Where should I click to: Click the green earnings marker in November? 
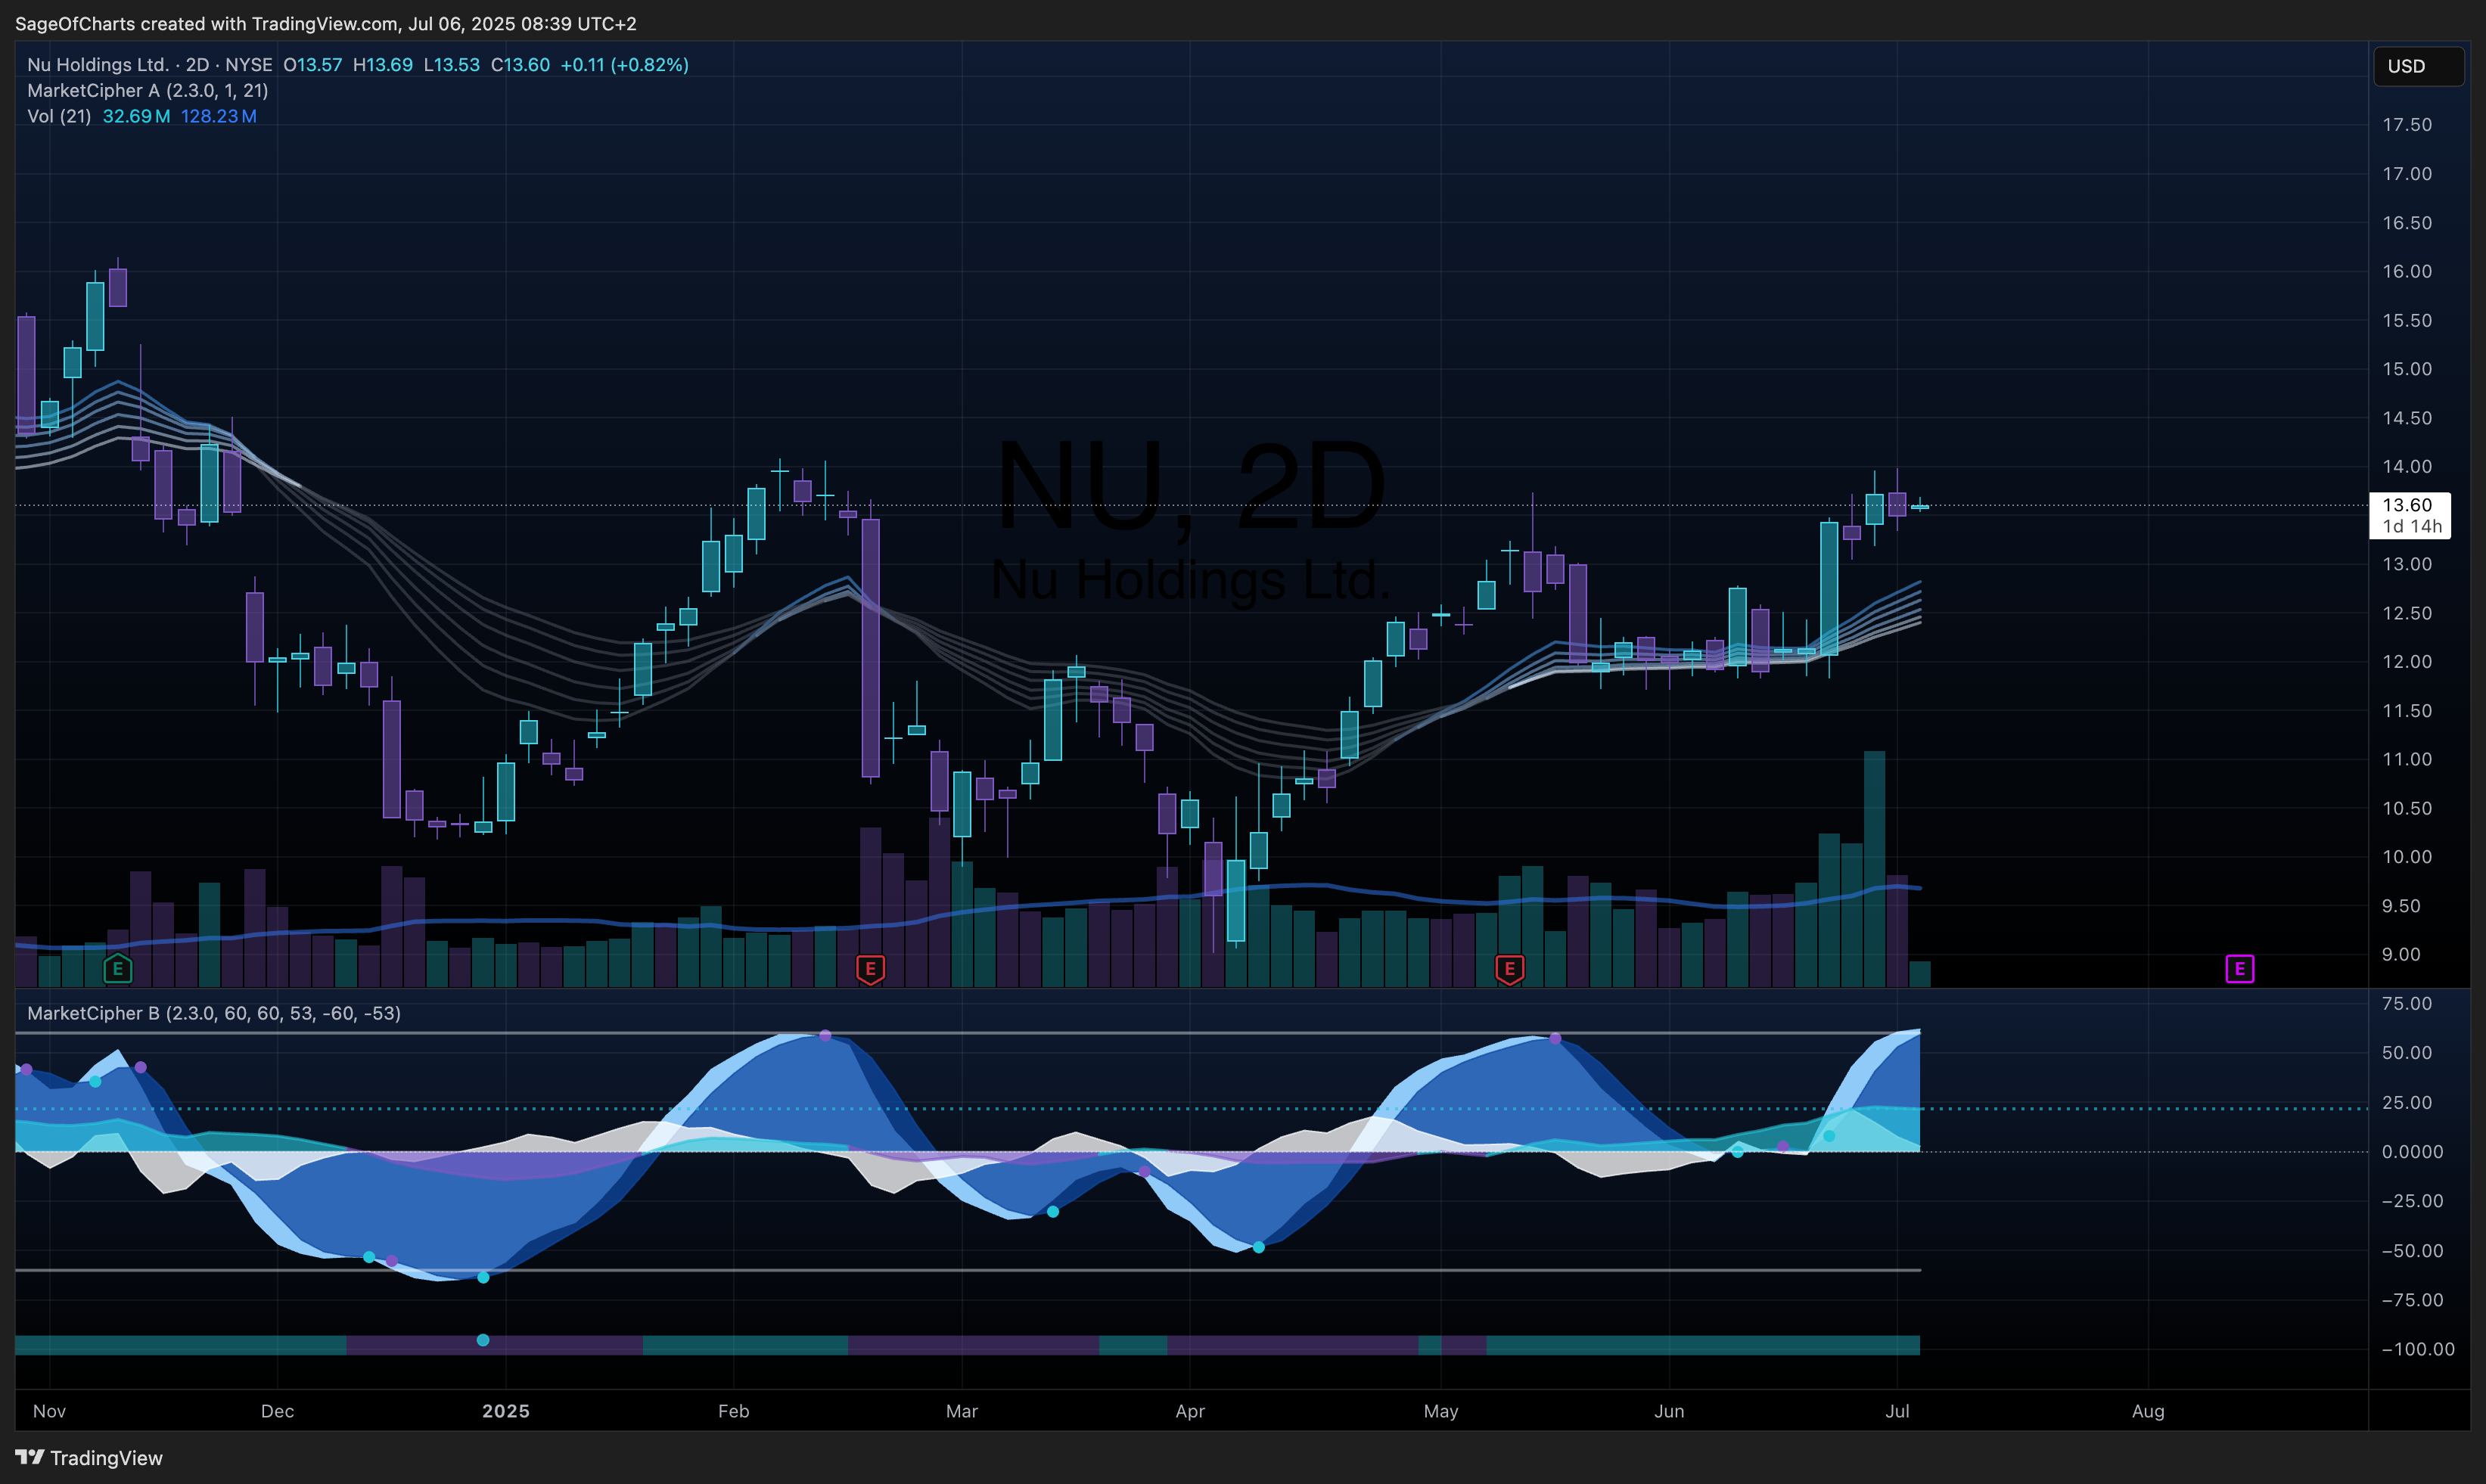coord(117,968)
